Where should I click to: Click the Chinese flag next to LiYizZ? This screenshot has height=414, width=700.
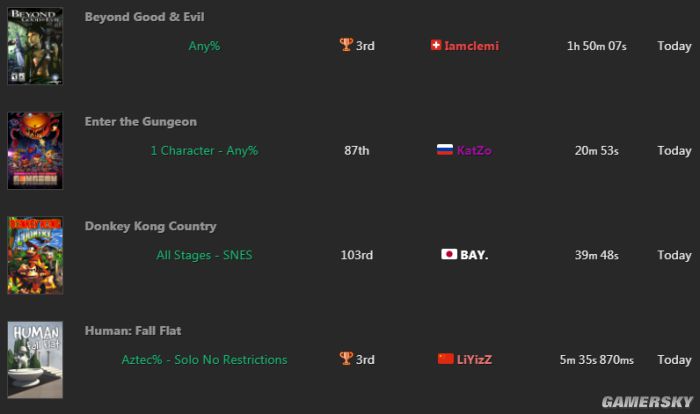pos(446,359)
